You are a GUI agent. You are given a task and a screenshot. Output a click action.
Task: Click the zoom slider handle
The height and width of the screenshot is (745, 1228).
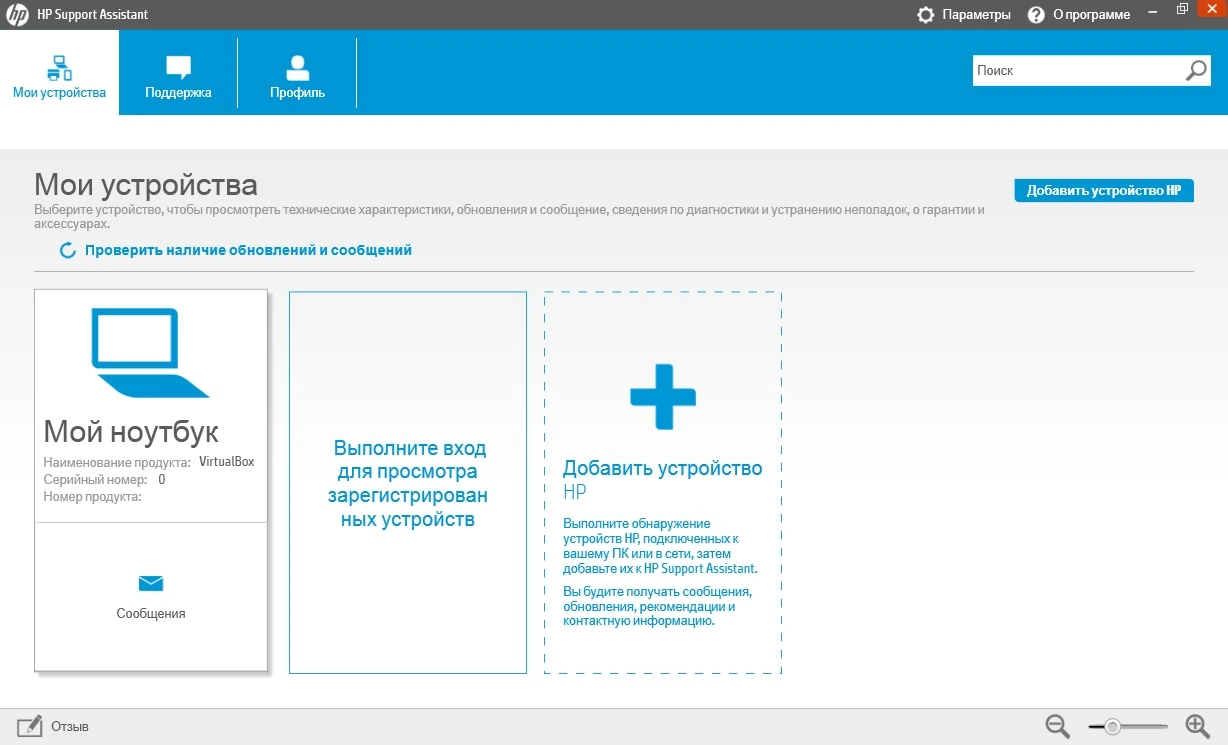pos(1112,726)
